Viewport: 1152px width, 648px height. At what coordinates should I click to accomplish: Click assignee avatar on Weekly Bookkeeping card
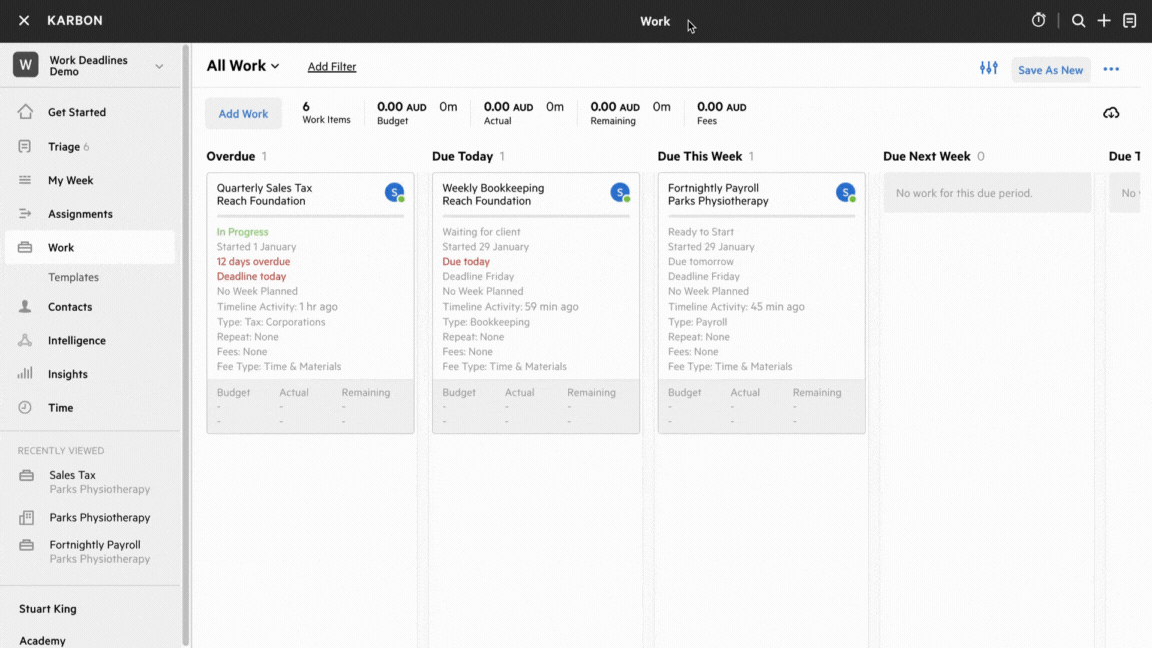pyautogui.click(x=620, y=192)
